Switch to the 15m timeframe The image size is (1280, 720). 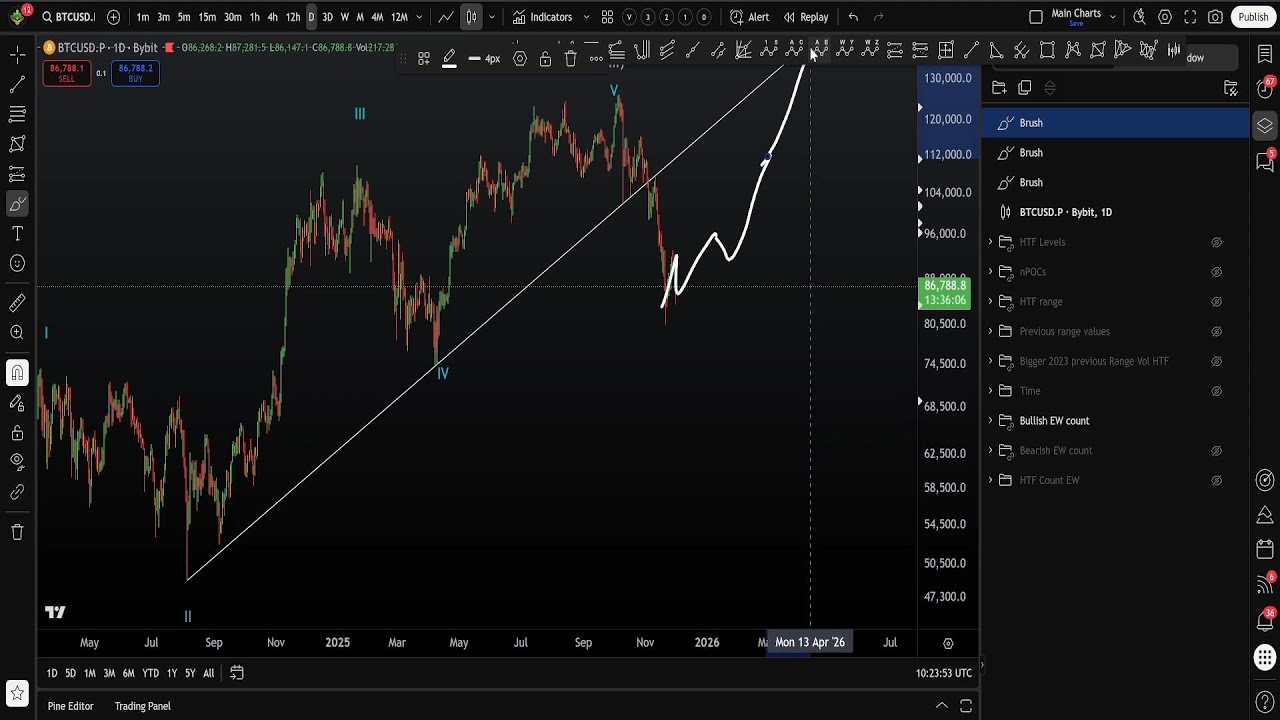pyautogui.click(x=207, y=17)
